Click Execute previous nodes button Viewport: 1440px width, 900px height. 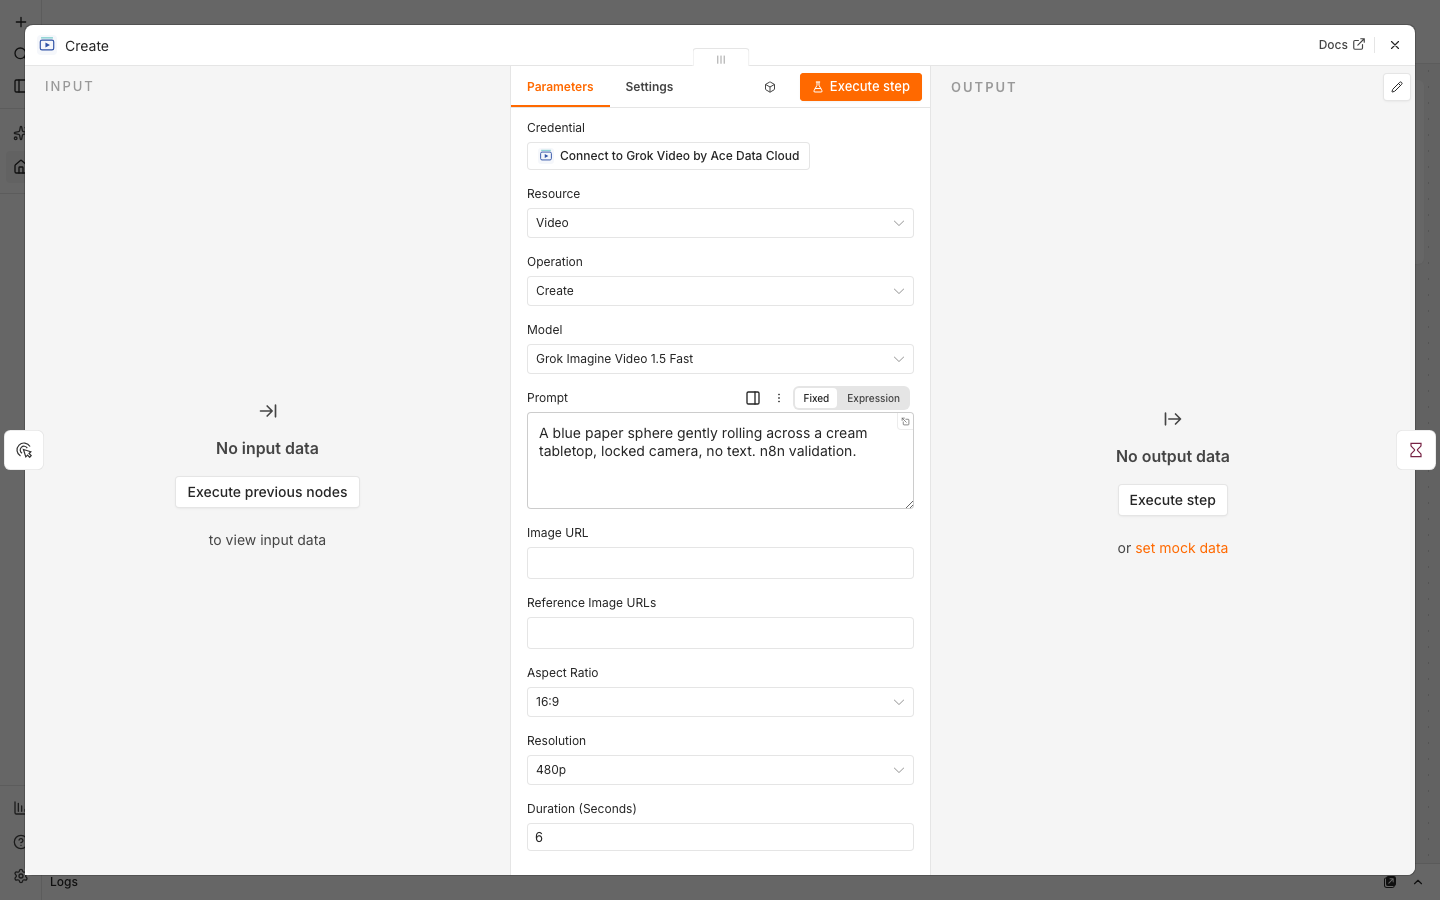click(267, 492)
